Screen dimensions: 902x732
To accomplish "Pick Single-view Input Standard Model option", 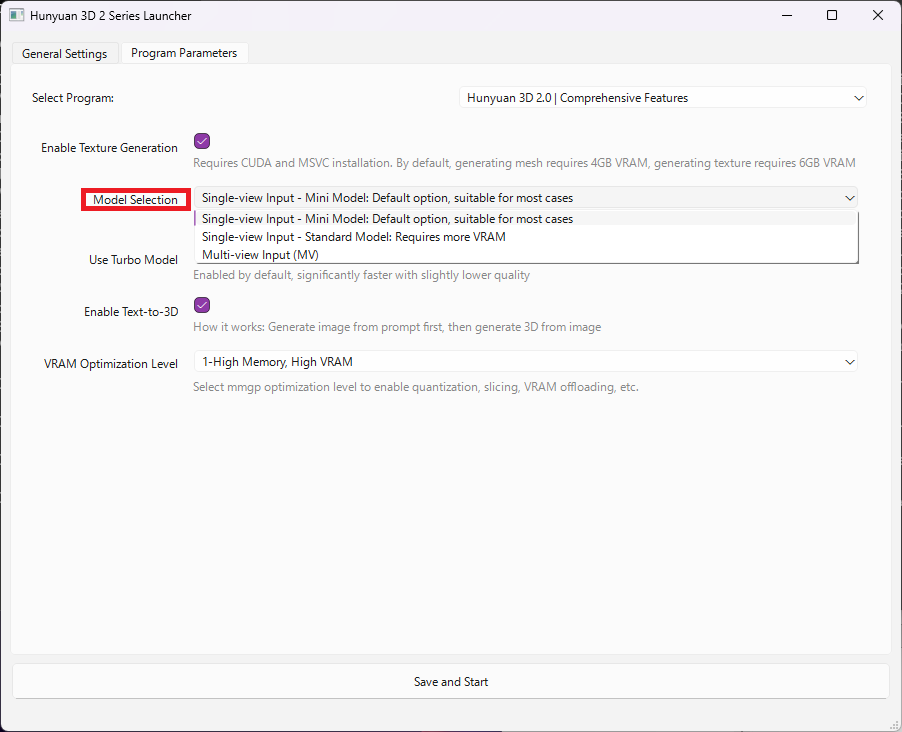I will (354, 237).
